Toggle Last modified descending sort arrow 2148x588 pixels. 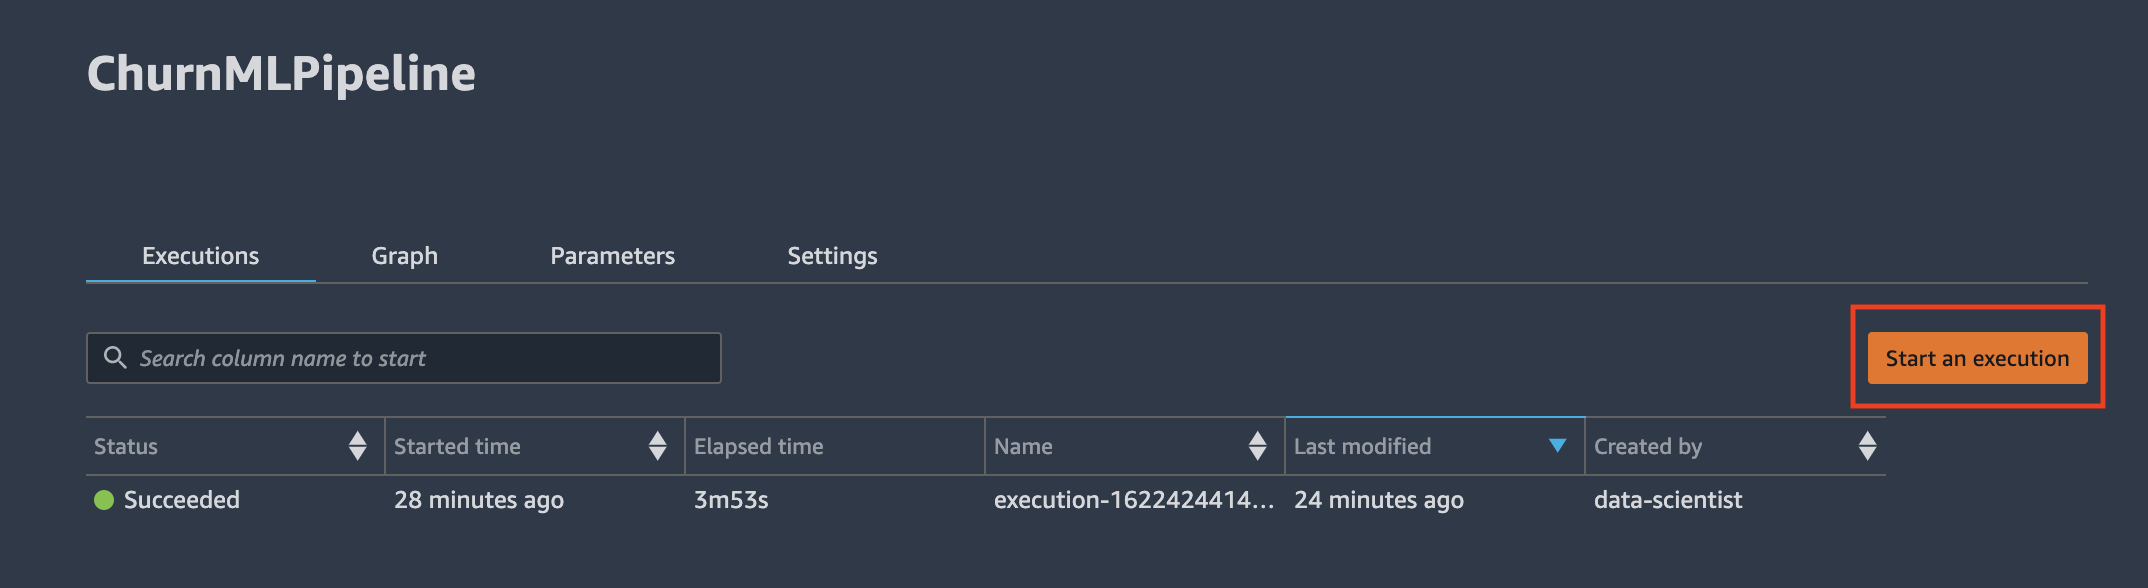(1557, 446)
